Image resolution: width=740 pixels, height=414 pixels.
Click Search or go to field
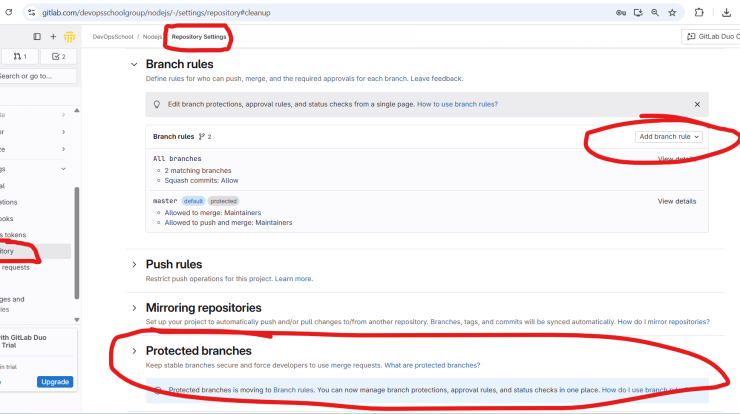38,76
